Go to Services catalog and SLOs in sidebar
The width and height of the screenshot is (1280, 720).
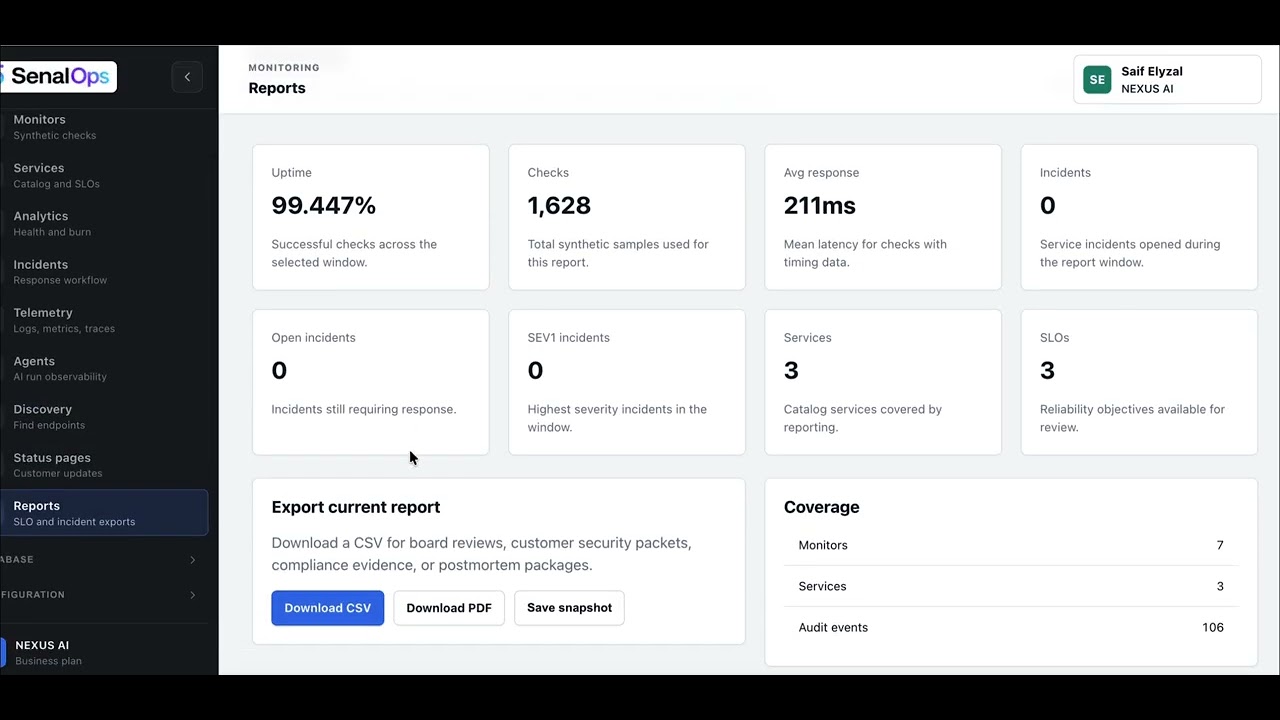104,175
